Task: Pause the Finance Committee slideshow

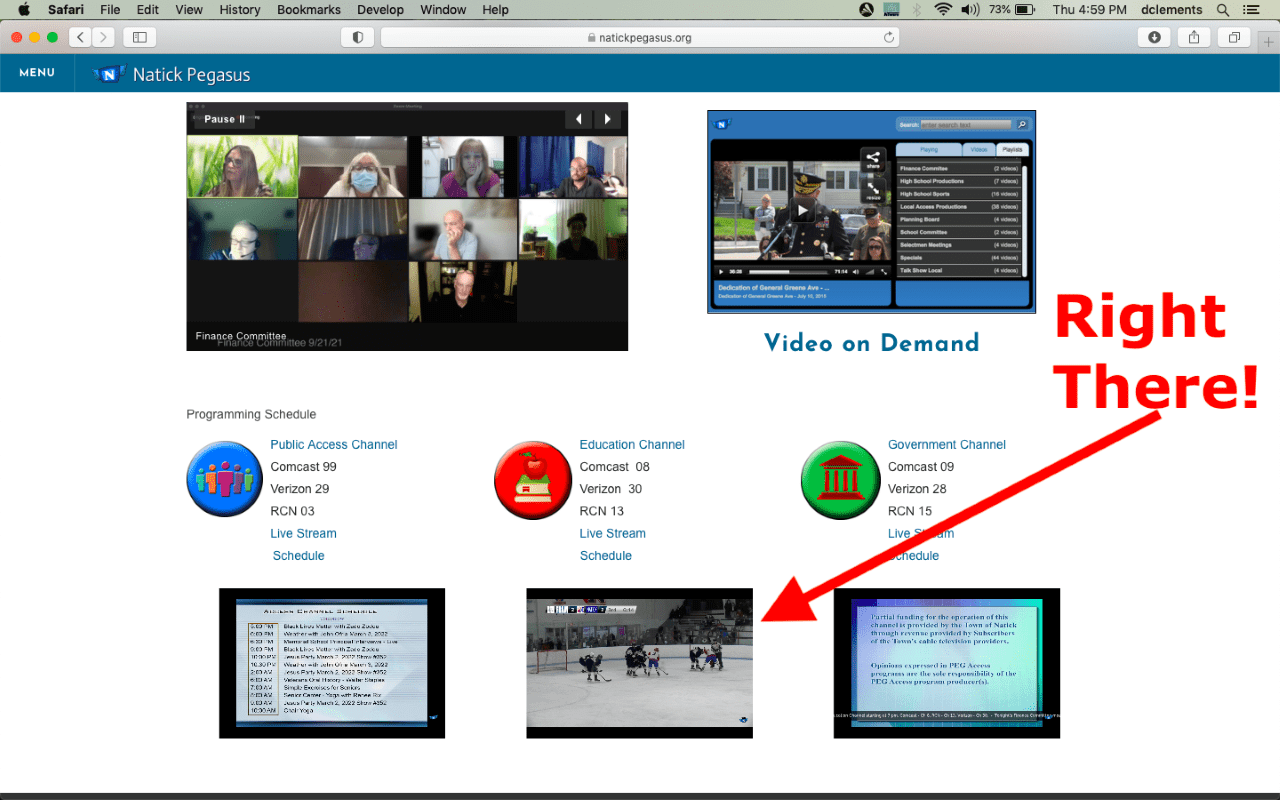Action: point(224,119)
